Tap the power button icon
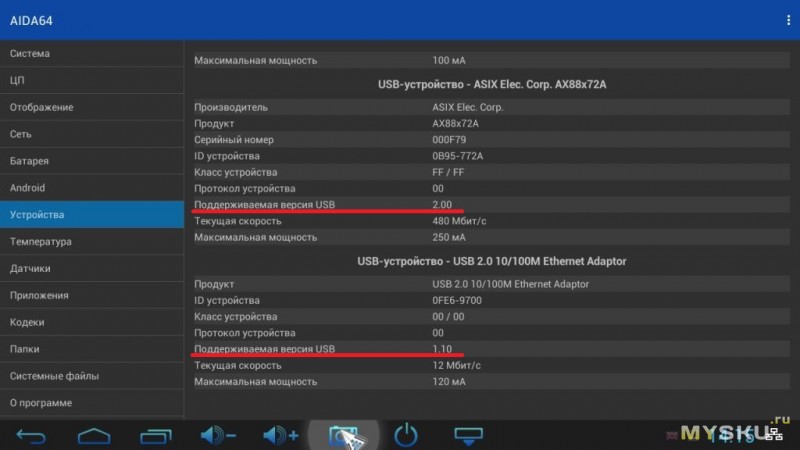 pos(406,435)
